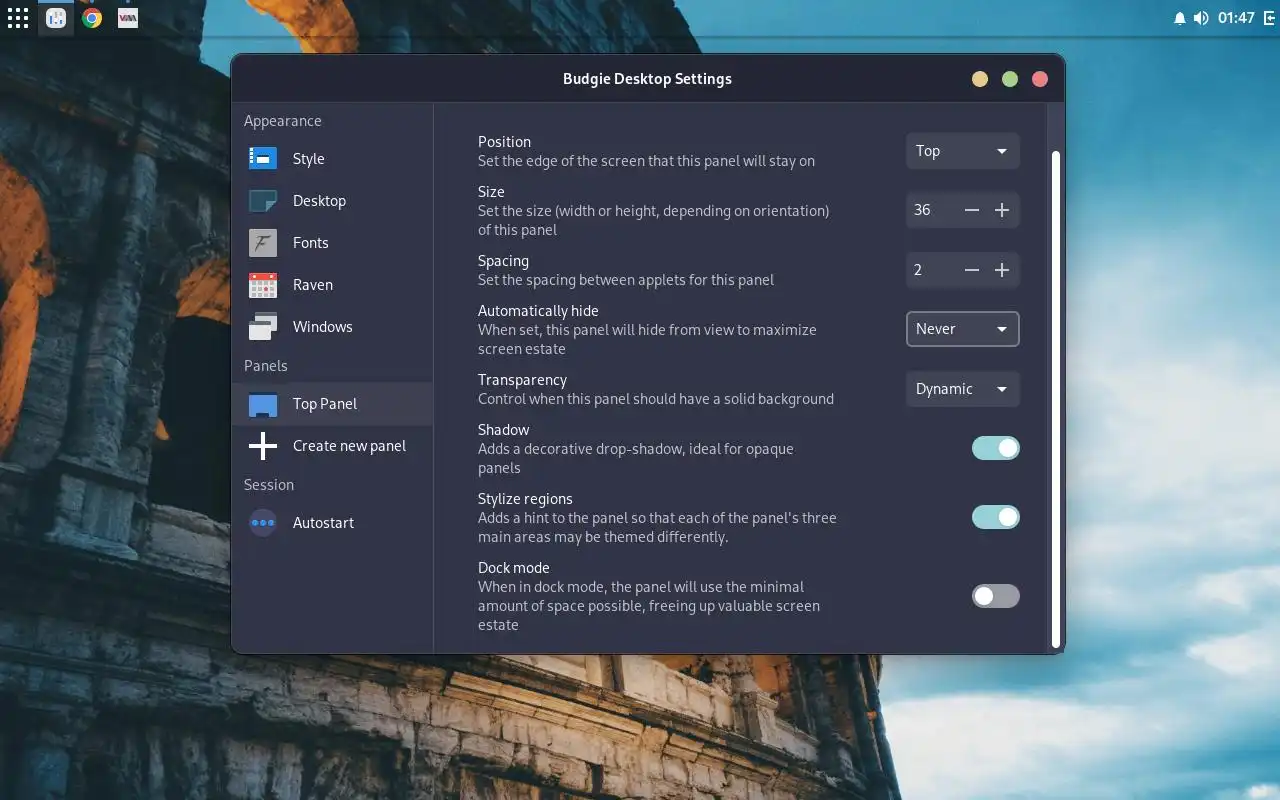Open the Autostart session page
This screenshot has width=1280, height=800.
[333, 523]
